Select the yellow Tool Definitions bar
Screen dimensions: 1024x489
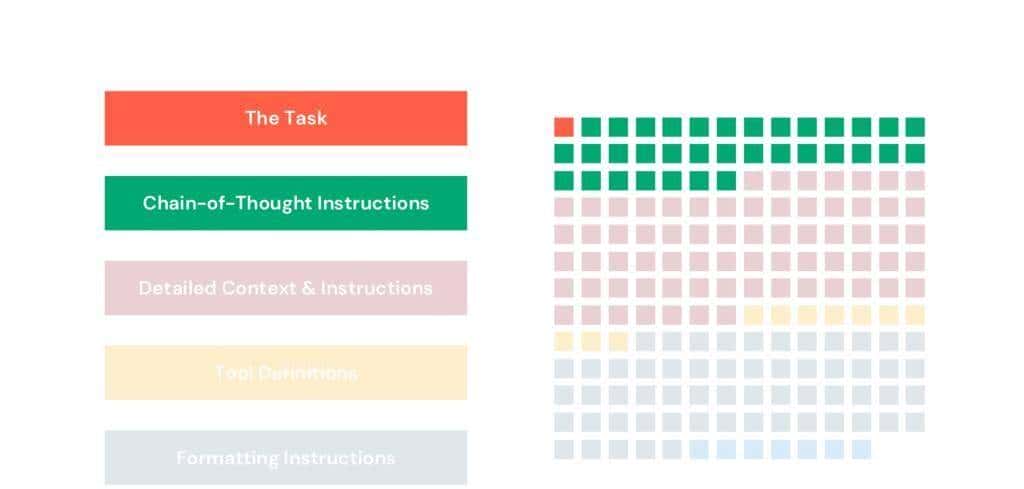[285, 373]
